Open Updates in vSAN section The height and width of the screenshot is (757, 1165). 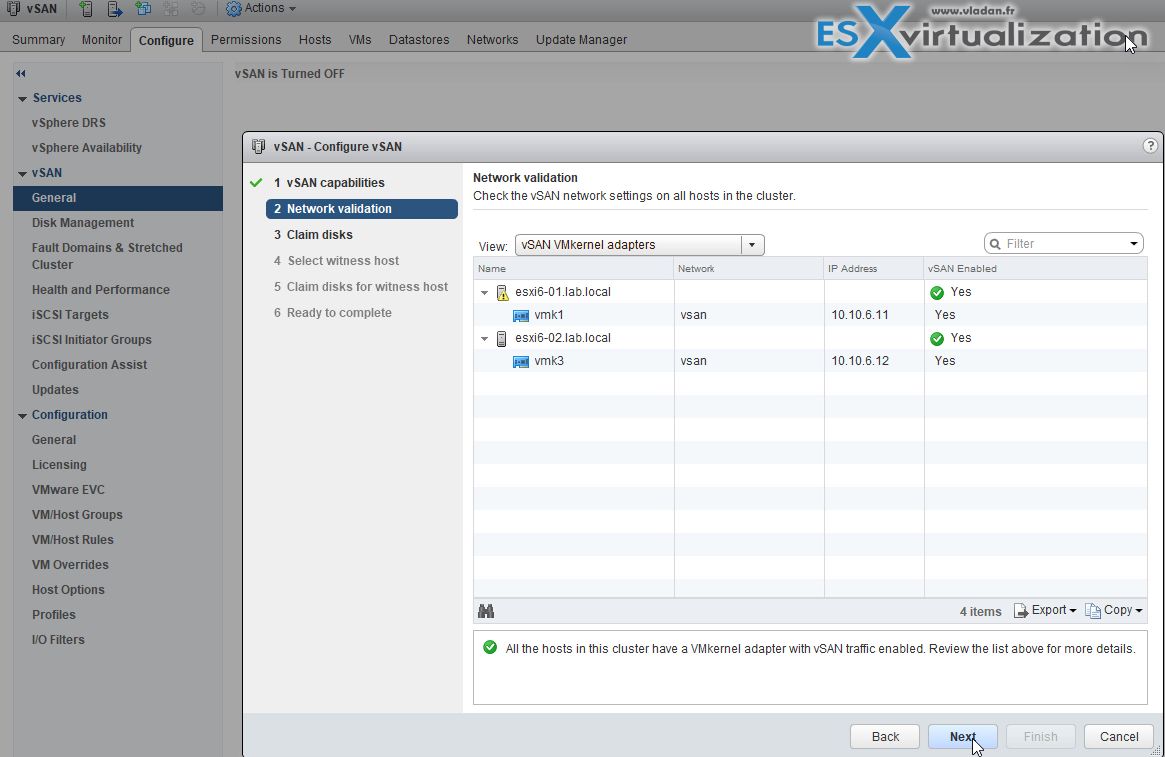click(x=55, y=390)
